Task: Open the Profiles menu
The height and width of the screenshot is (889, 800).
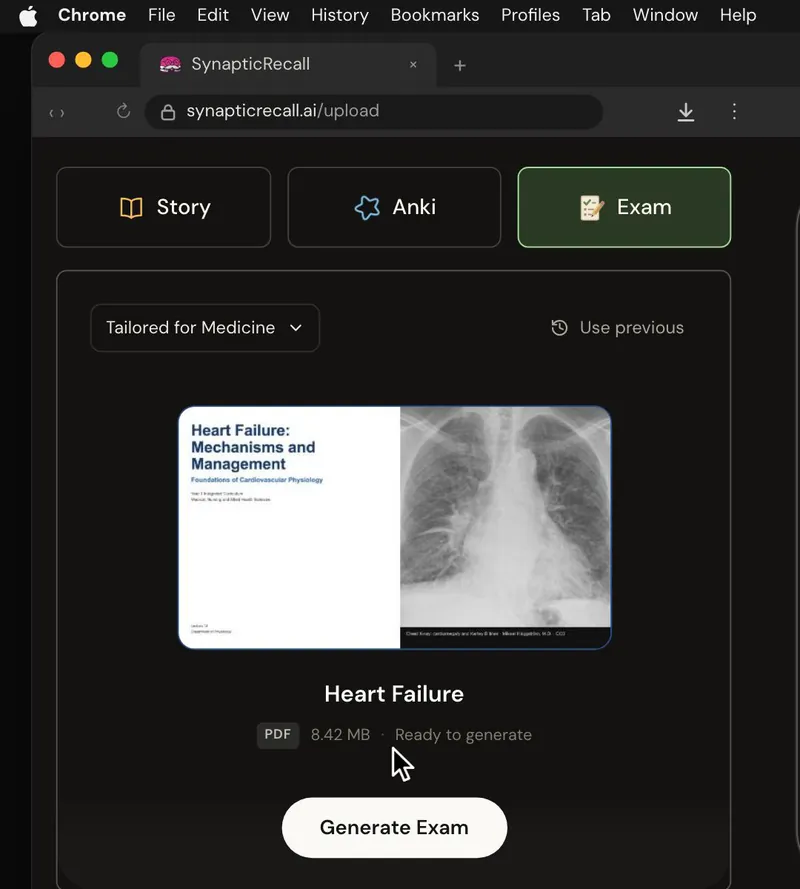Action: [530, 15]
